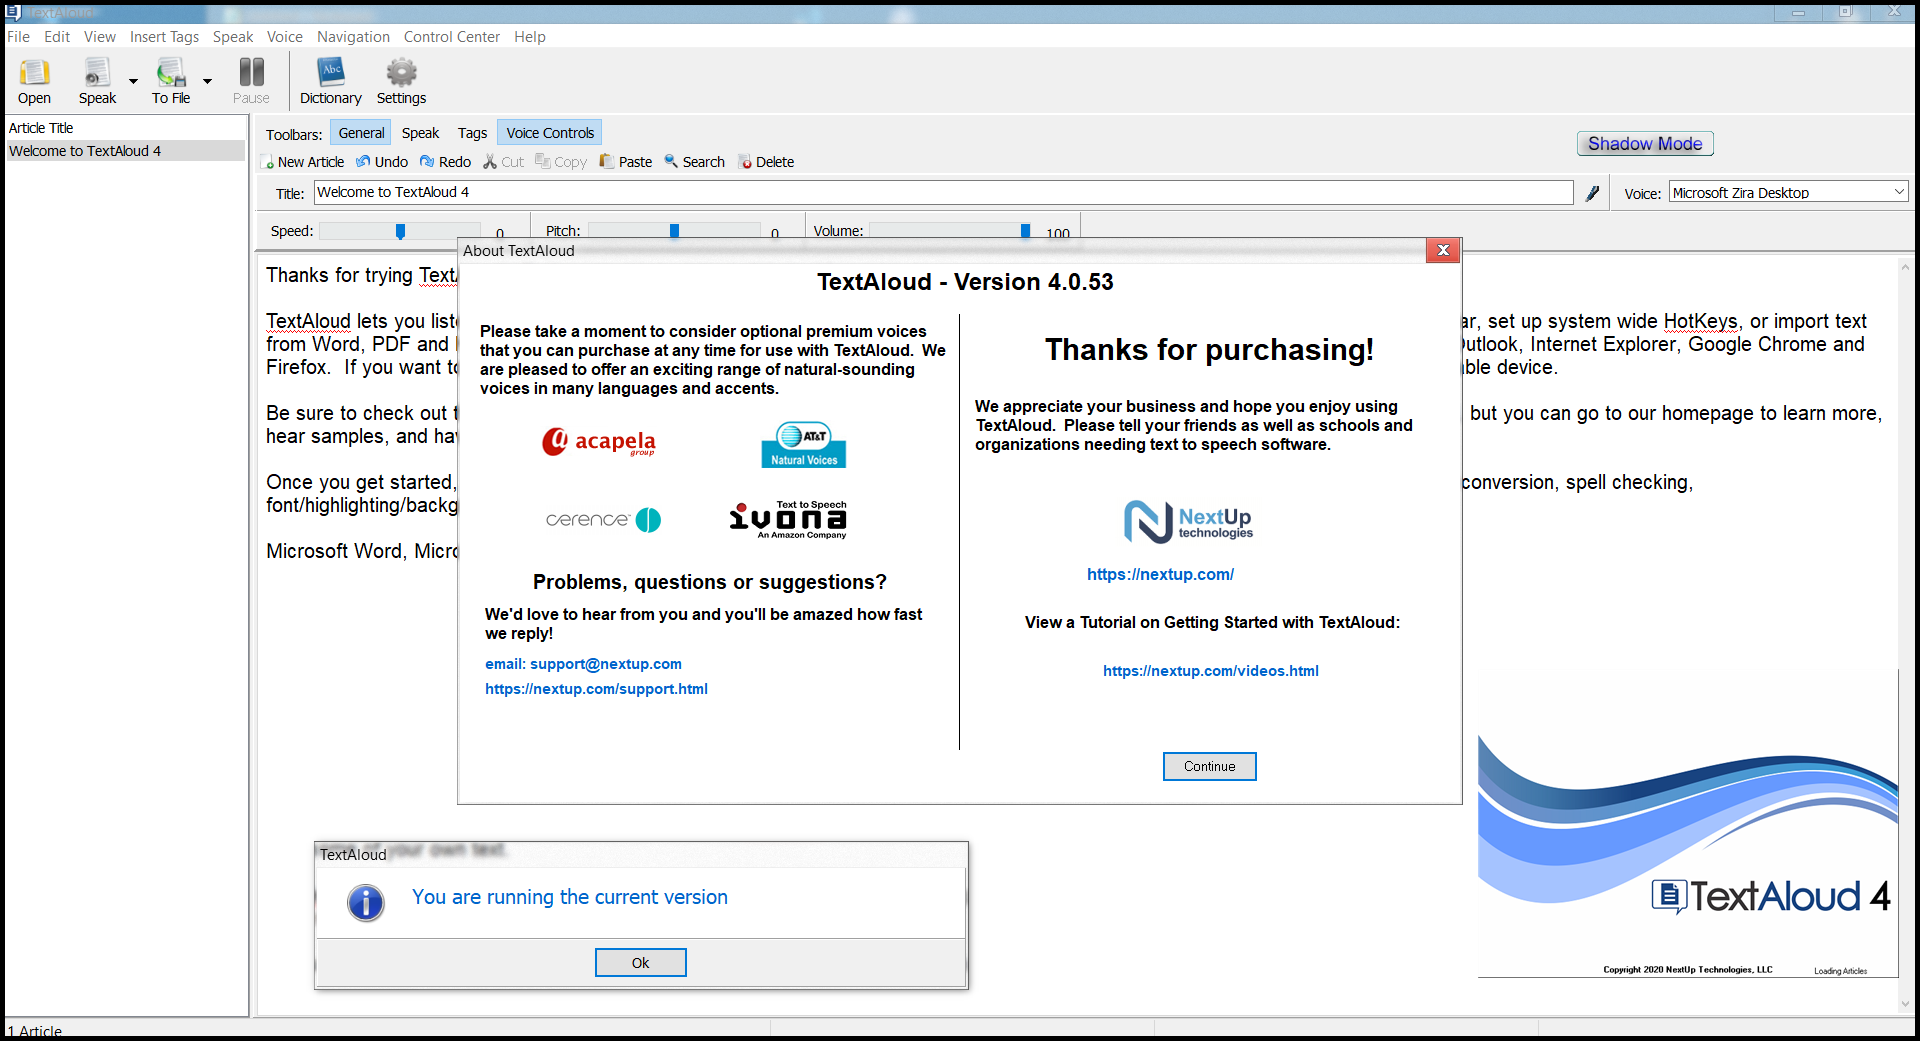Open the Navigation menu
The height and width of the screenshot is (1041, 1920).
click(x=353, y=36)
